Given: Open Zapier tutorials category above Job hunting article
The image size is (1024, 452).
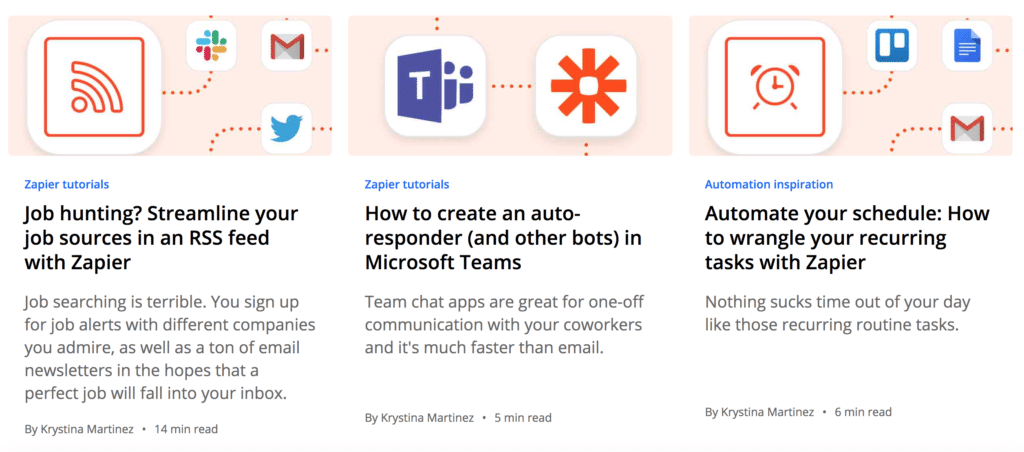Looking at the screenshot, I should 67,184.
